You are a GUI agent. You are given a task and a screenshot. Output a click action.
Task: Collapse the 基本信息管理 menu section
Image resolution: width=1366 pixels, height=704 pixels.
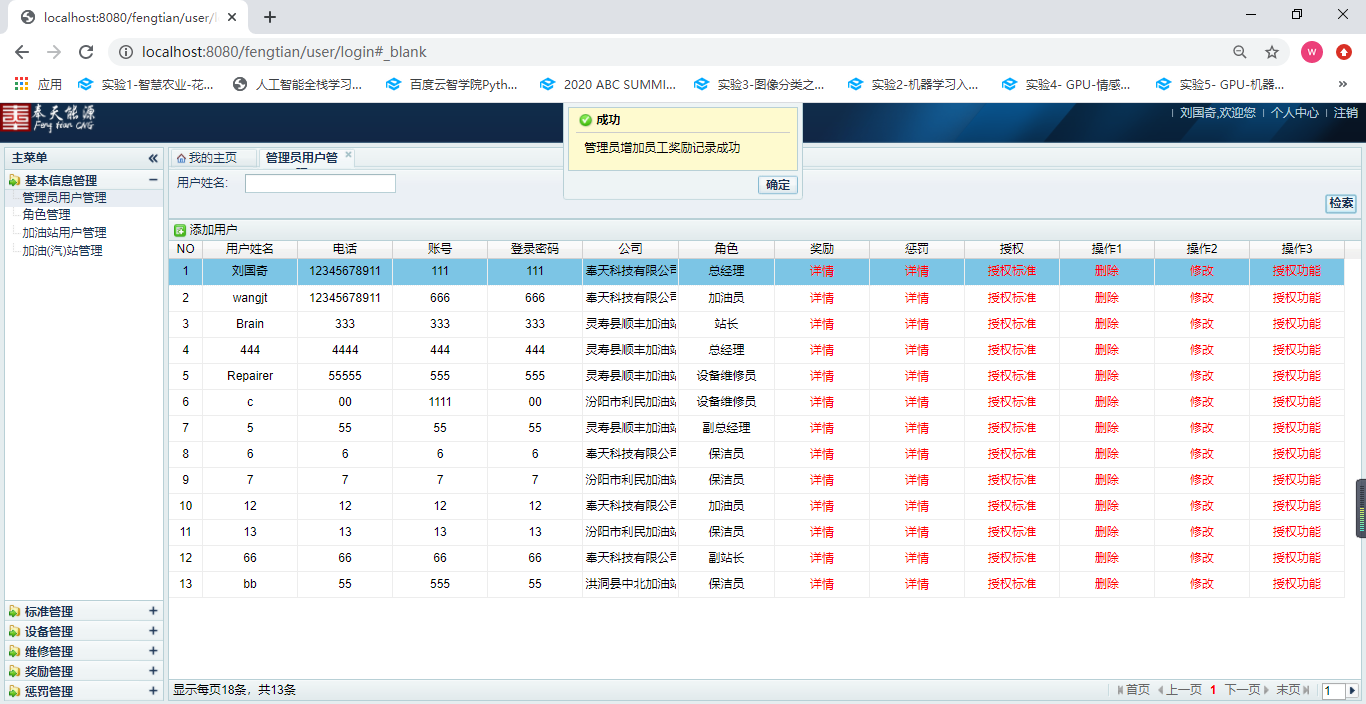(x=153, y=180)
